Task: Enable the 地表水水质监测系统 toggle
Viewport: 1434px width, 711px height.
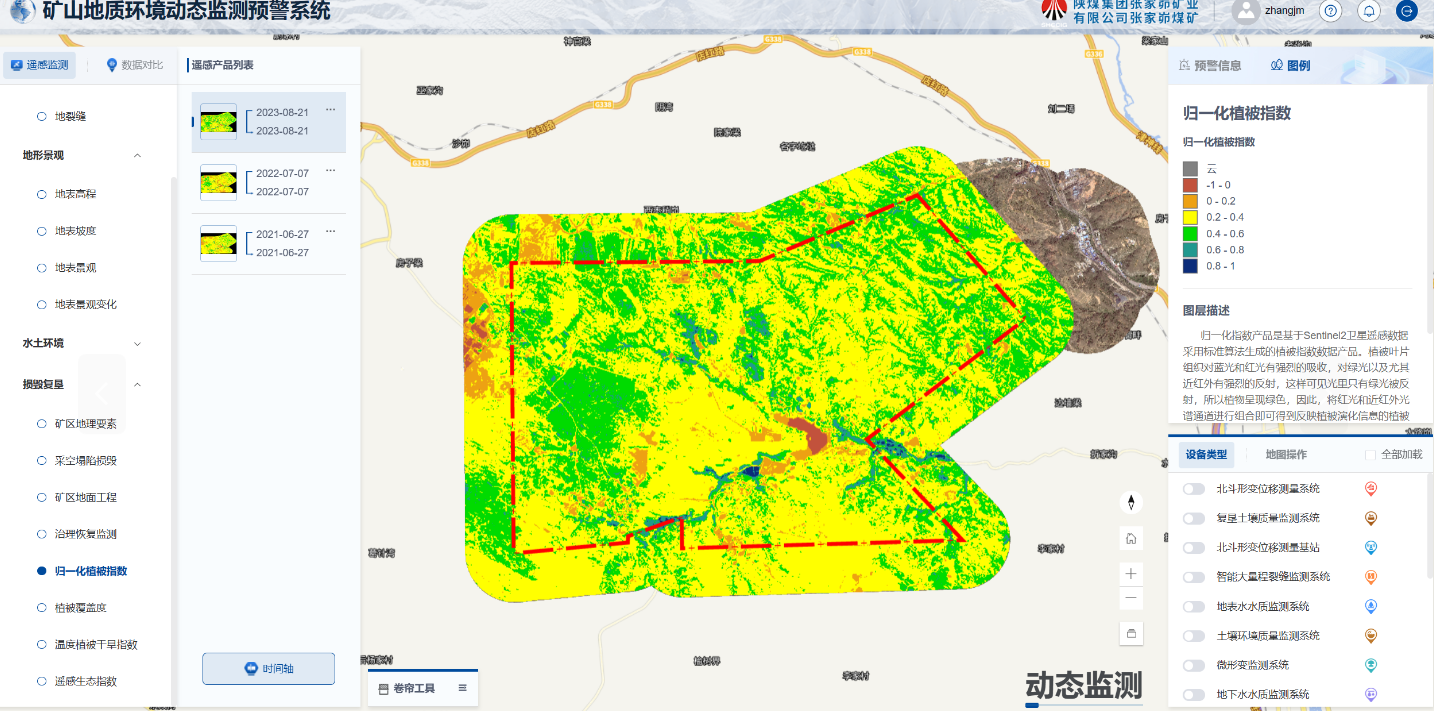Action: click(x=1193, y=607)
